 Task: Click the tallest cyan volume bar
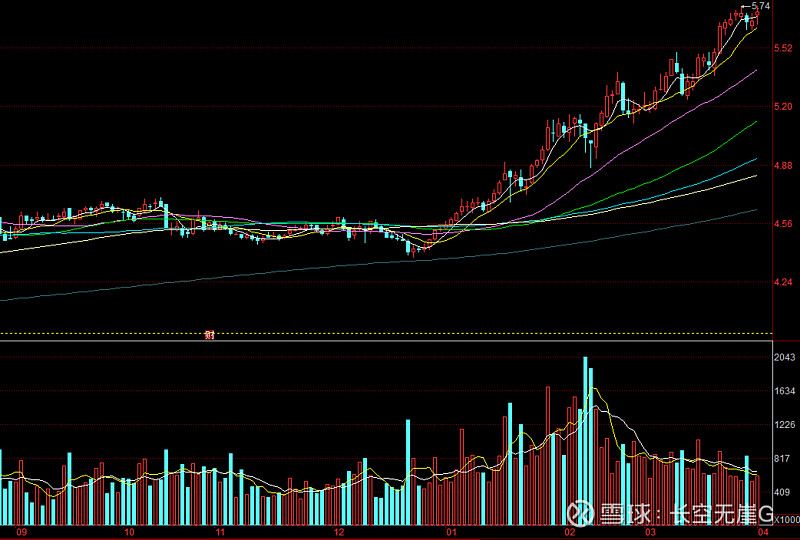[x=586, y=440]
